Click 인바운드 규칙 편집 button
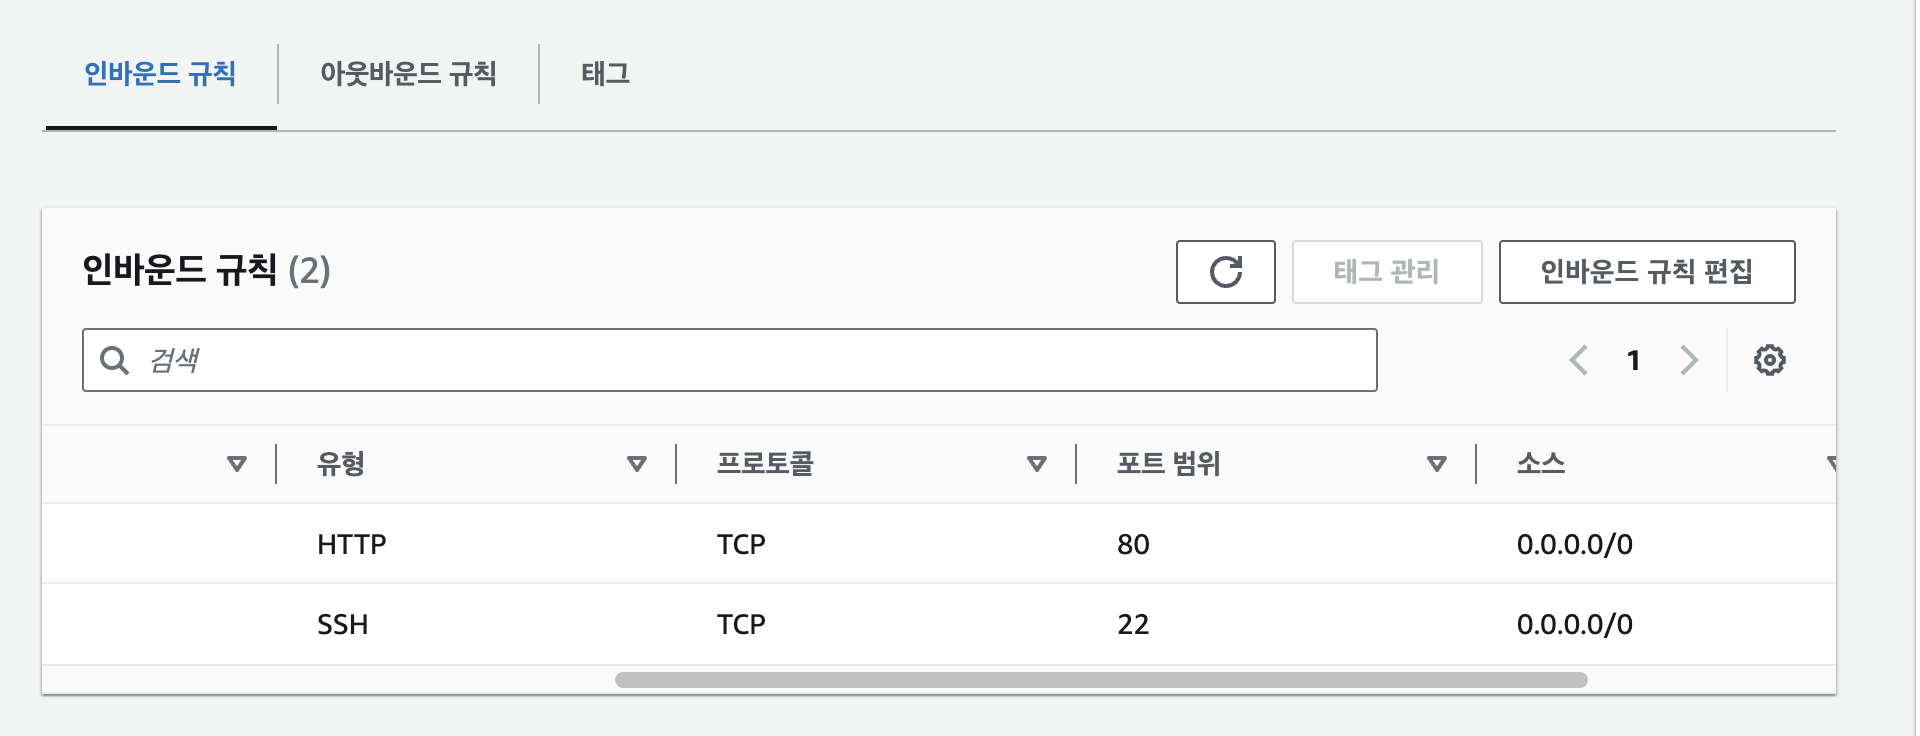 [1646, 272]
